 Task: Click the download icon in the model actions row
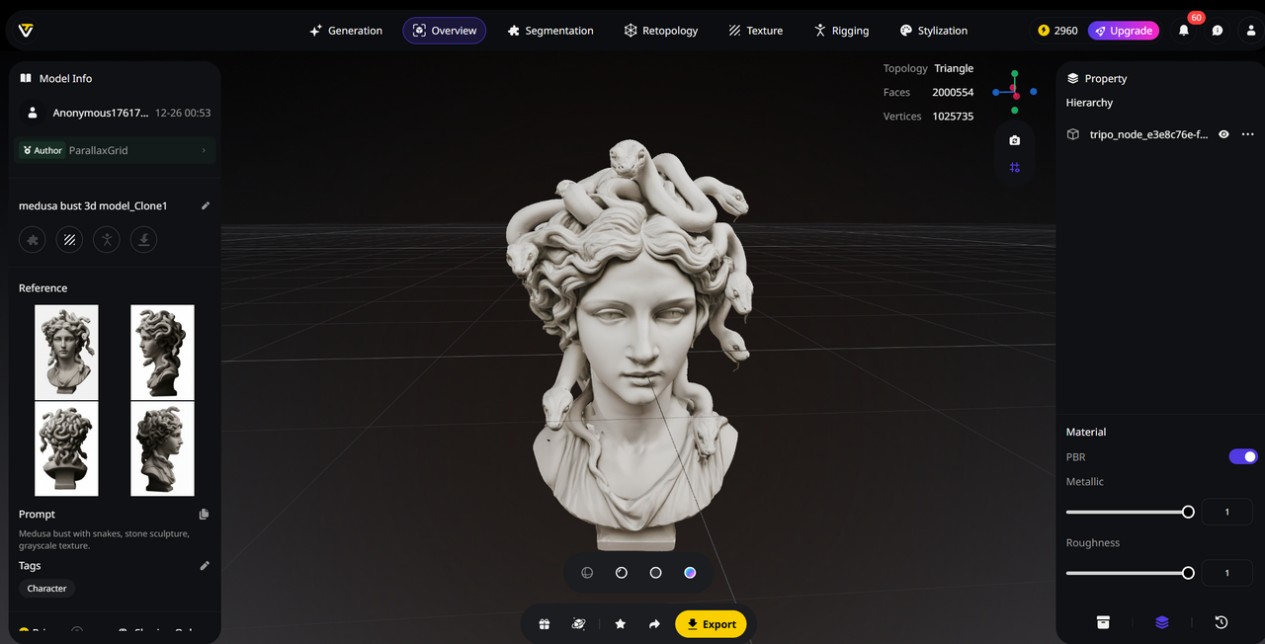coord(143,239)
